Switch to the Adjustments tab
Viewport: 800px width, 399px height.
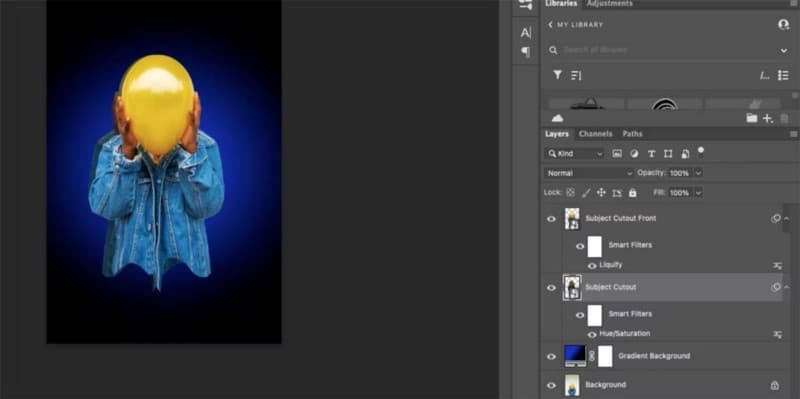609,4
